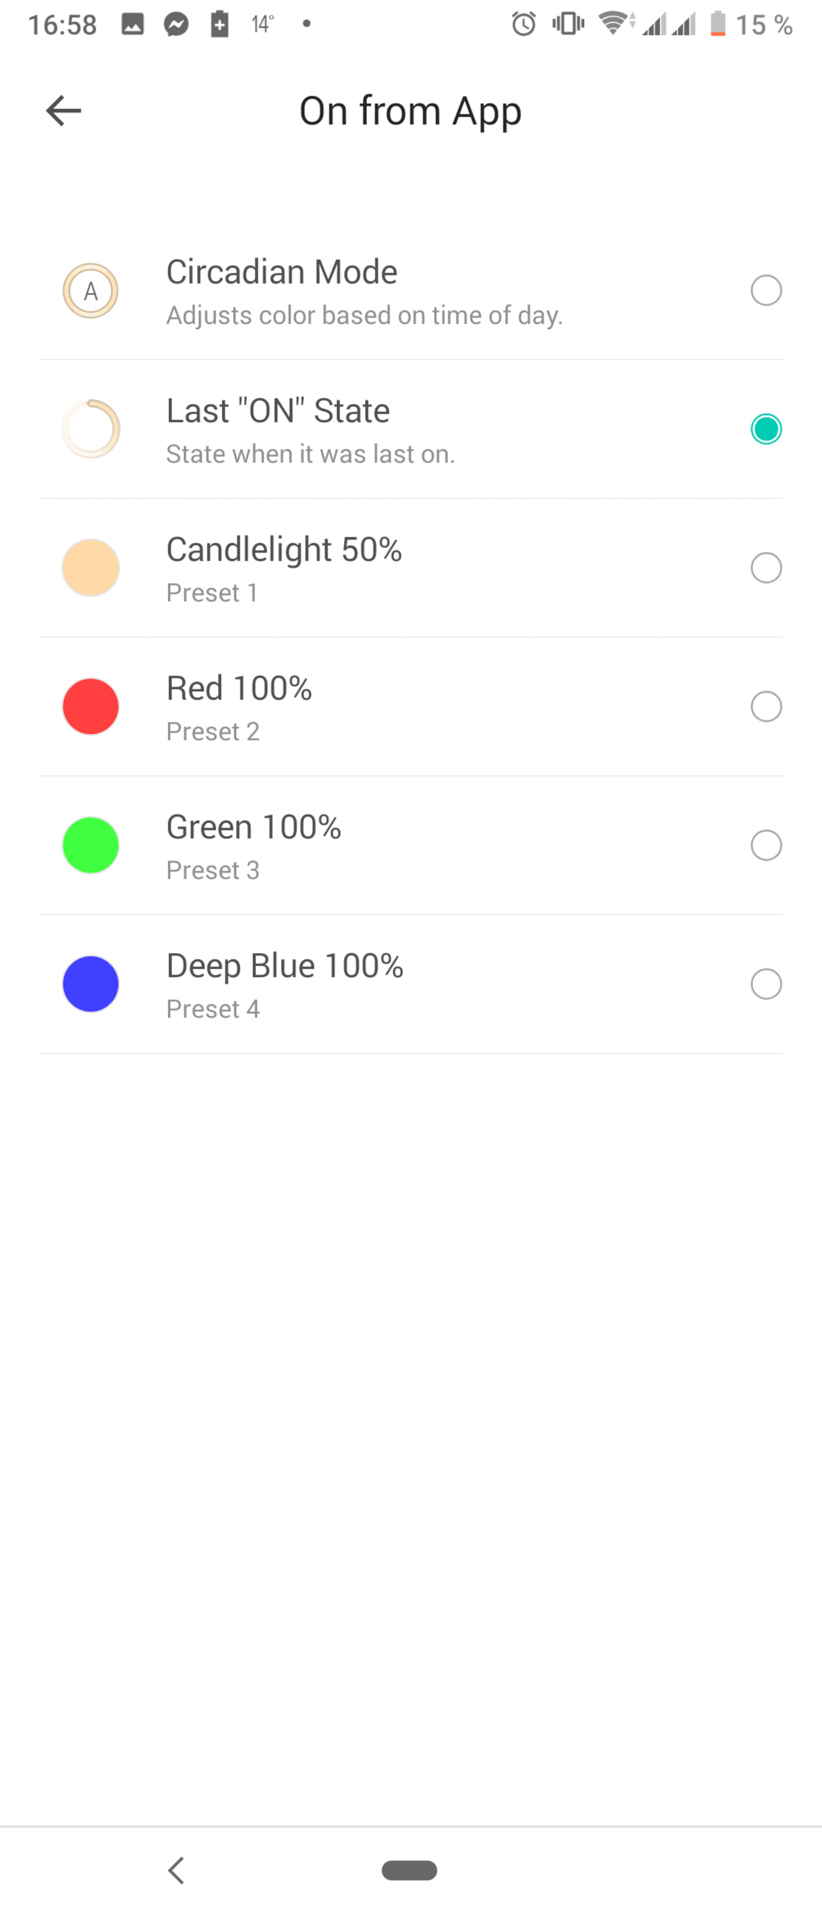Tap the green Preset 3 swatch

(91, 845)
